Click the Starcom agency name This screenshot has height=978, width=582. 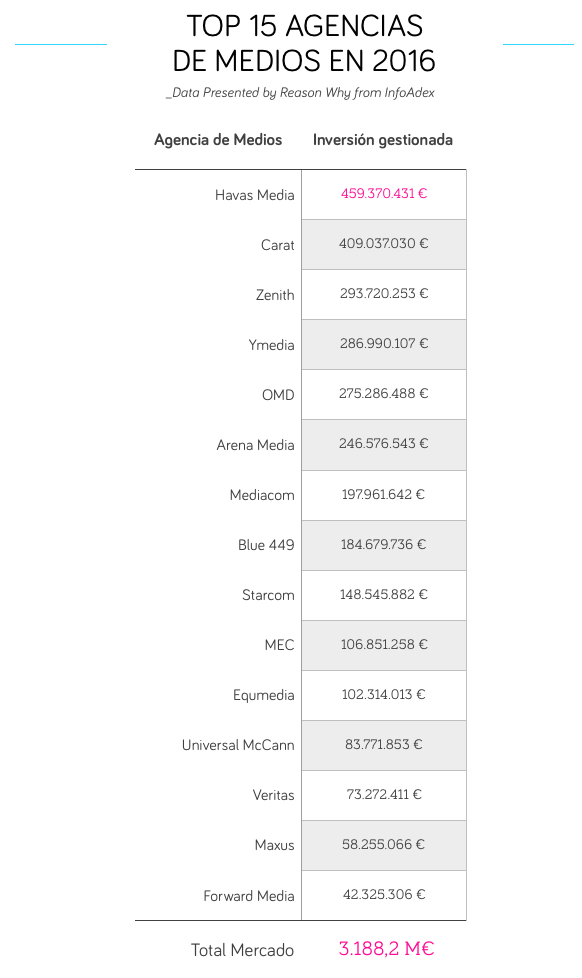pos(268,595)
